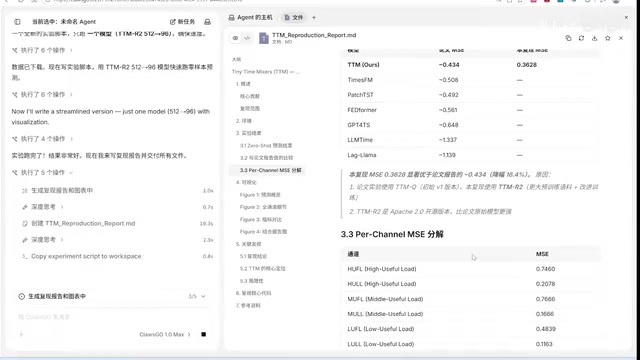Go to outline section 4. 可视化
The width and height of the screenshot is (640, 360).
[x=246, y=182]
